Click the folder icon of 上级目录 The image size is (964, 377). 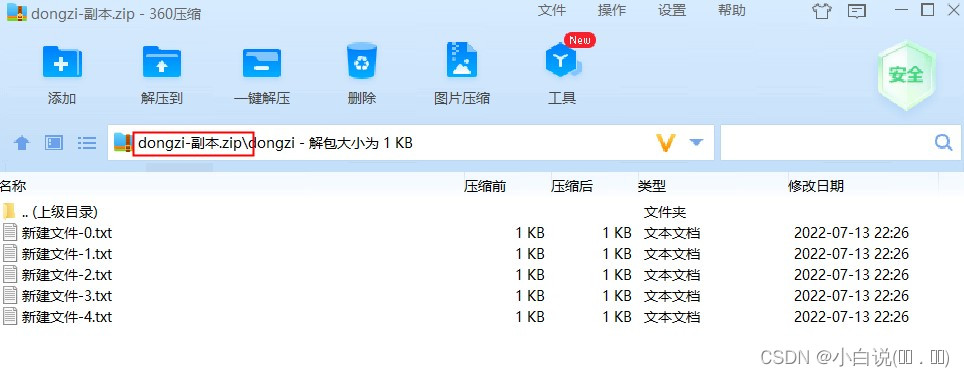9,212
